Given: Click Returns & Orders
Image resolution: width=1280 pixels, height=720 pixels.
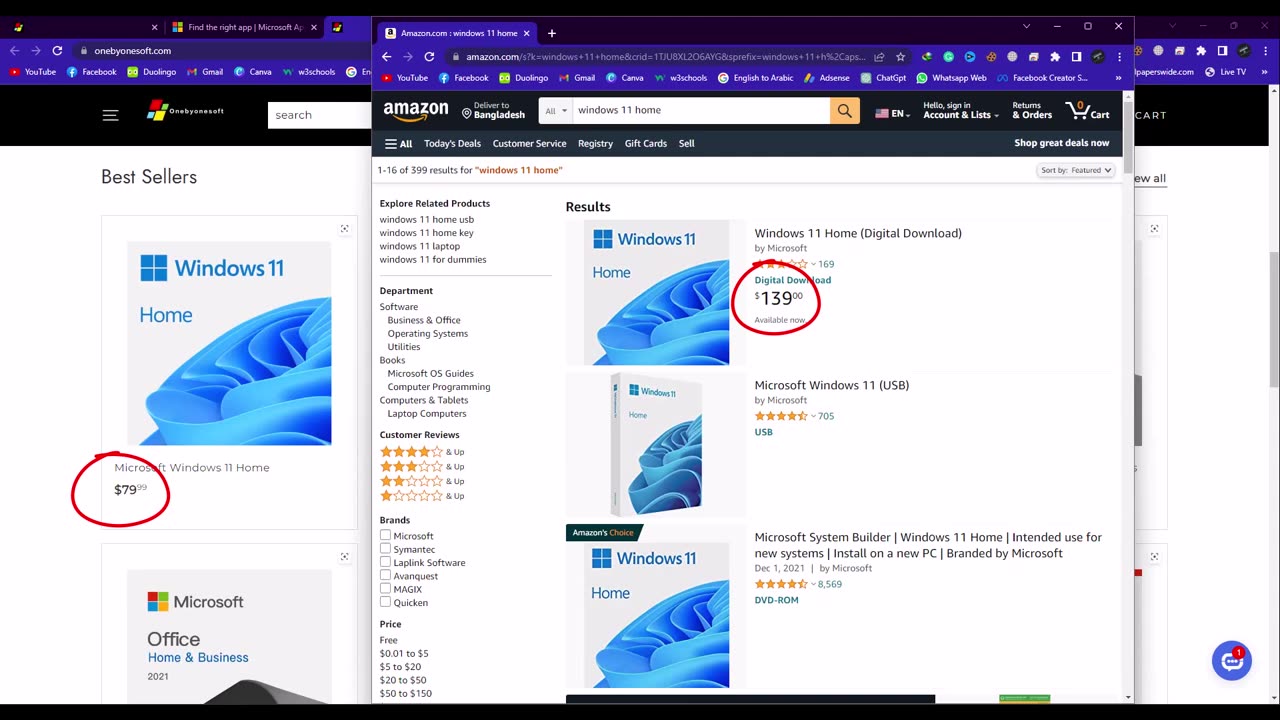Looking at the screenshot, I should [x=1032, y=110].
